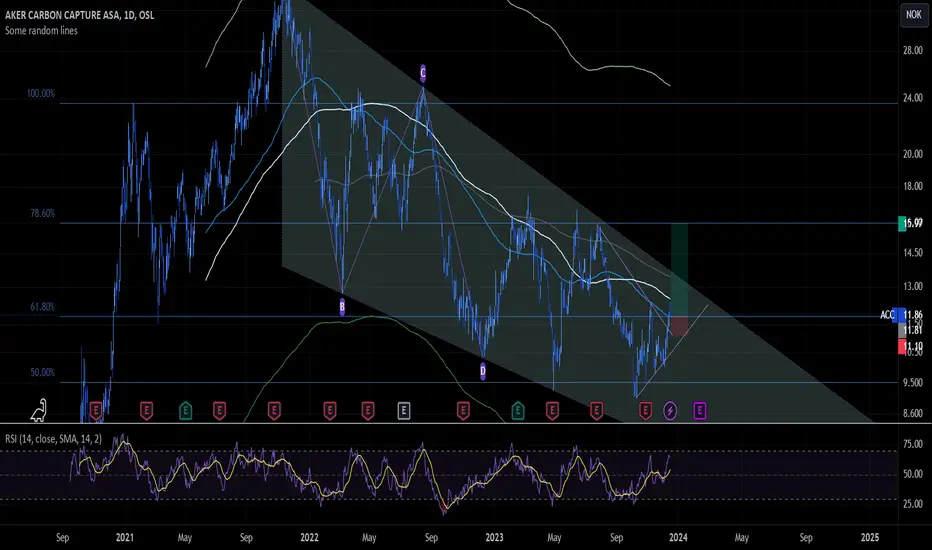Click the purple lightning bolt event icon
This screenshot has height=550, width=932.
tap(670, 410)
